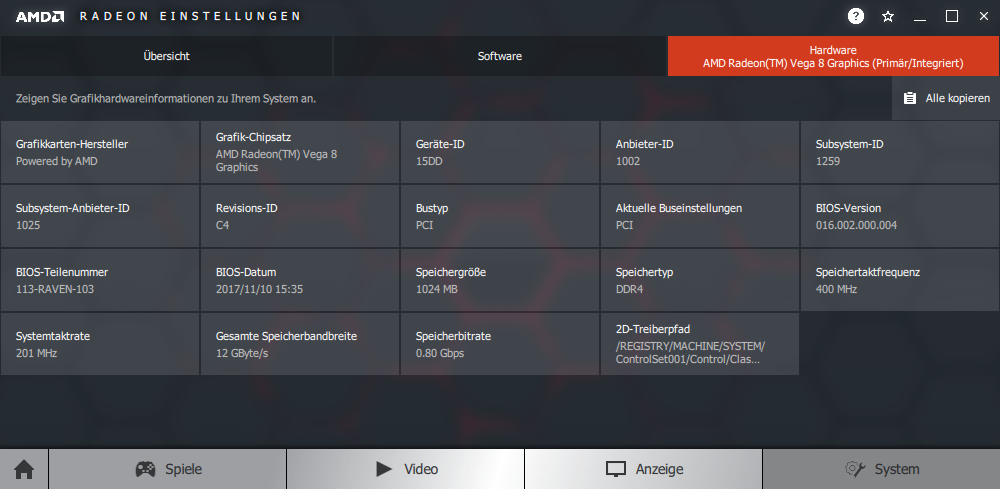
Task: Switch to the Software tab
Action: point(500,56)
